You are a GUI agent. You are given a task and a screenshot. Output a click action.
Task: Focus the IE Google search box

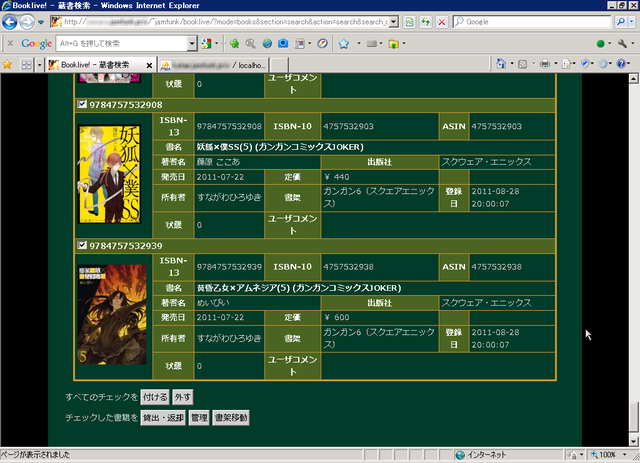(532, 22)
